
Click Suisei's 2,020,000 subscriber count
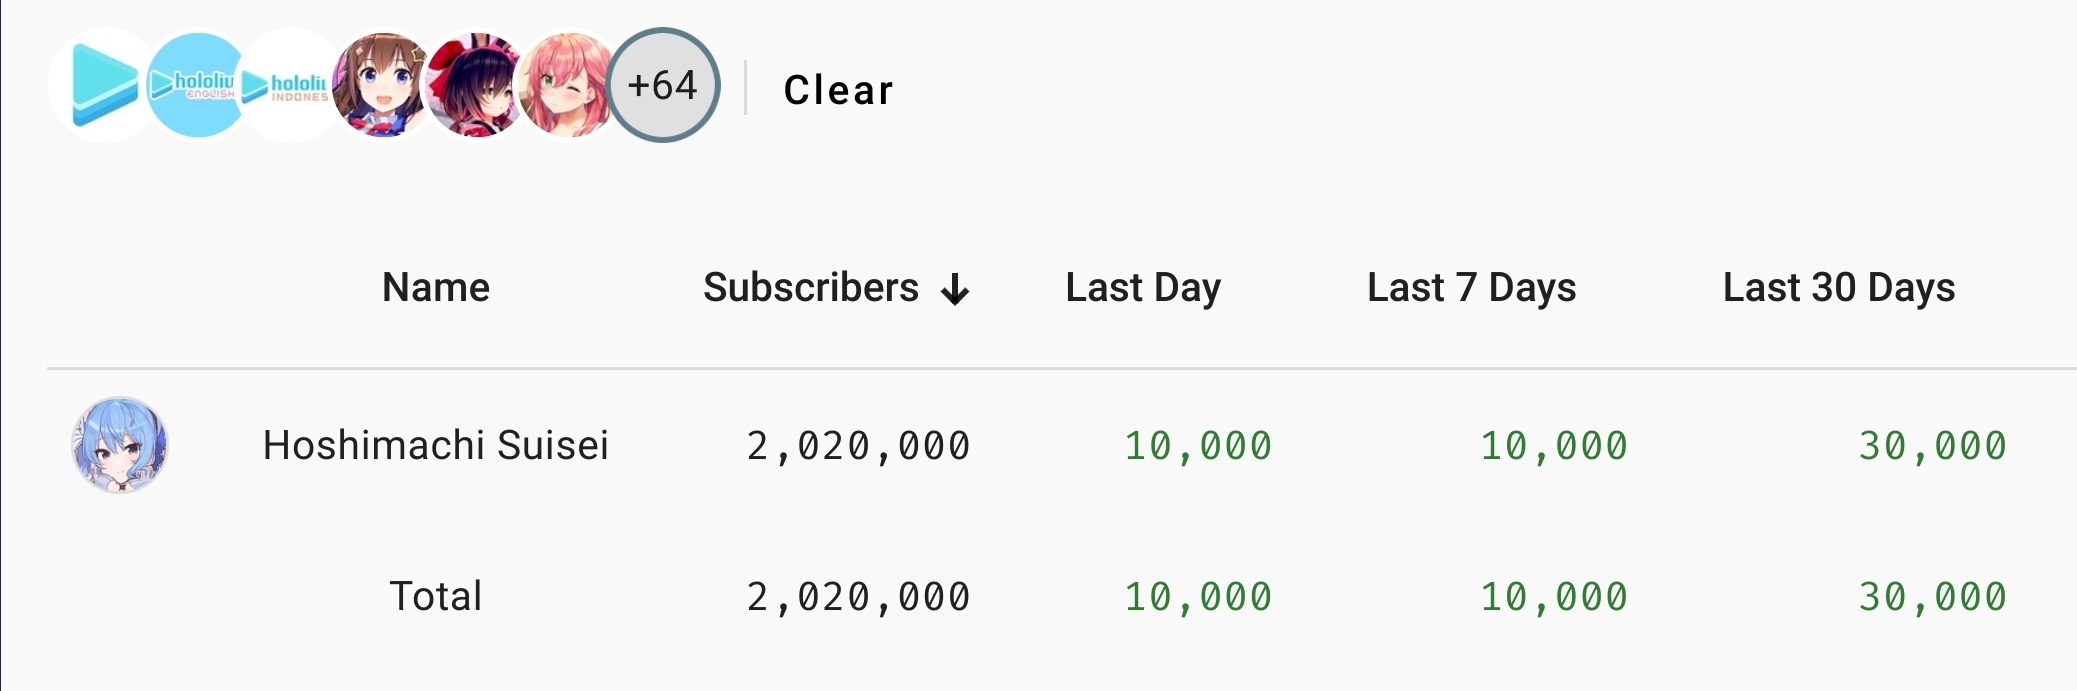858,446
